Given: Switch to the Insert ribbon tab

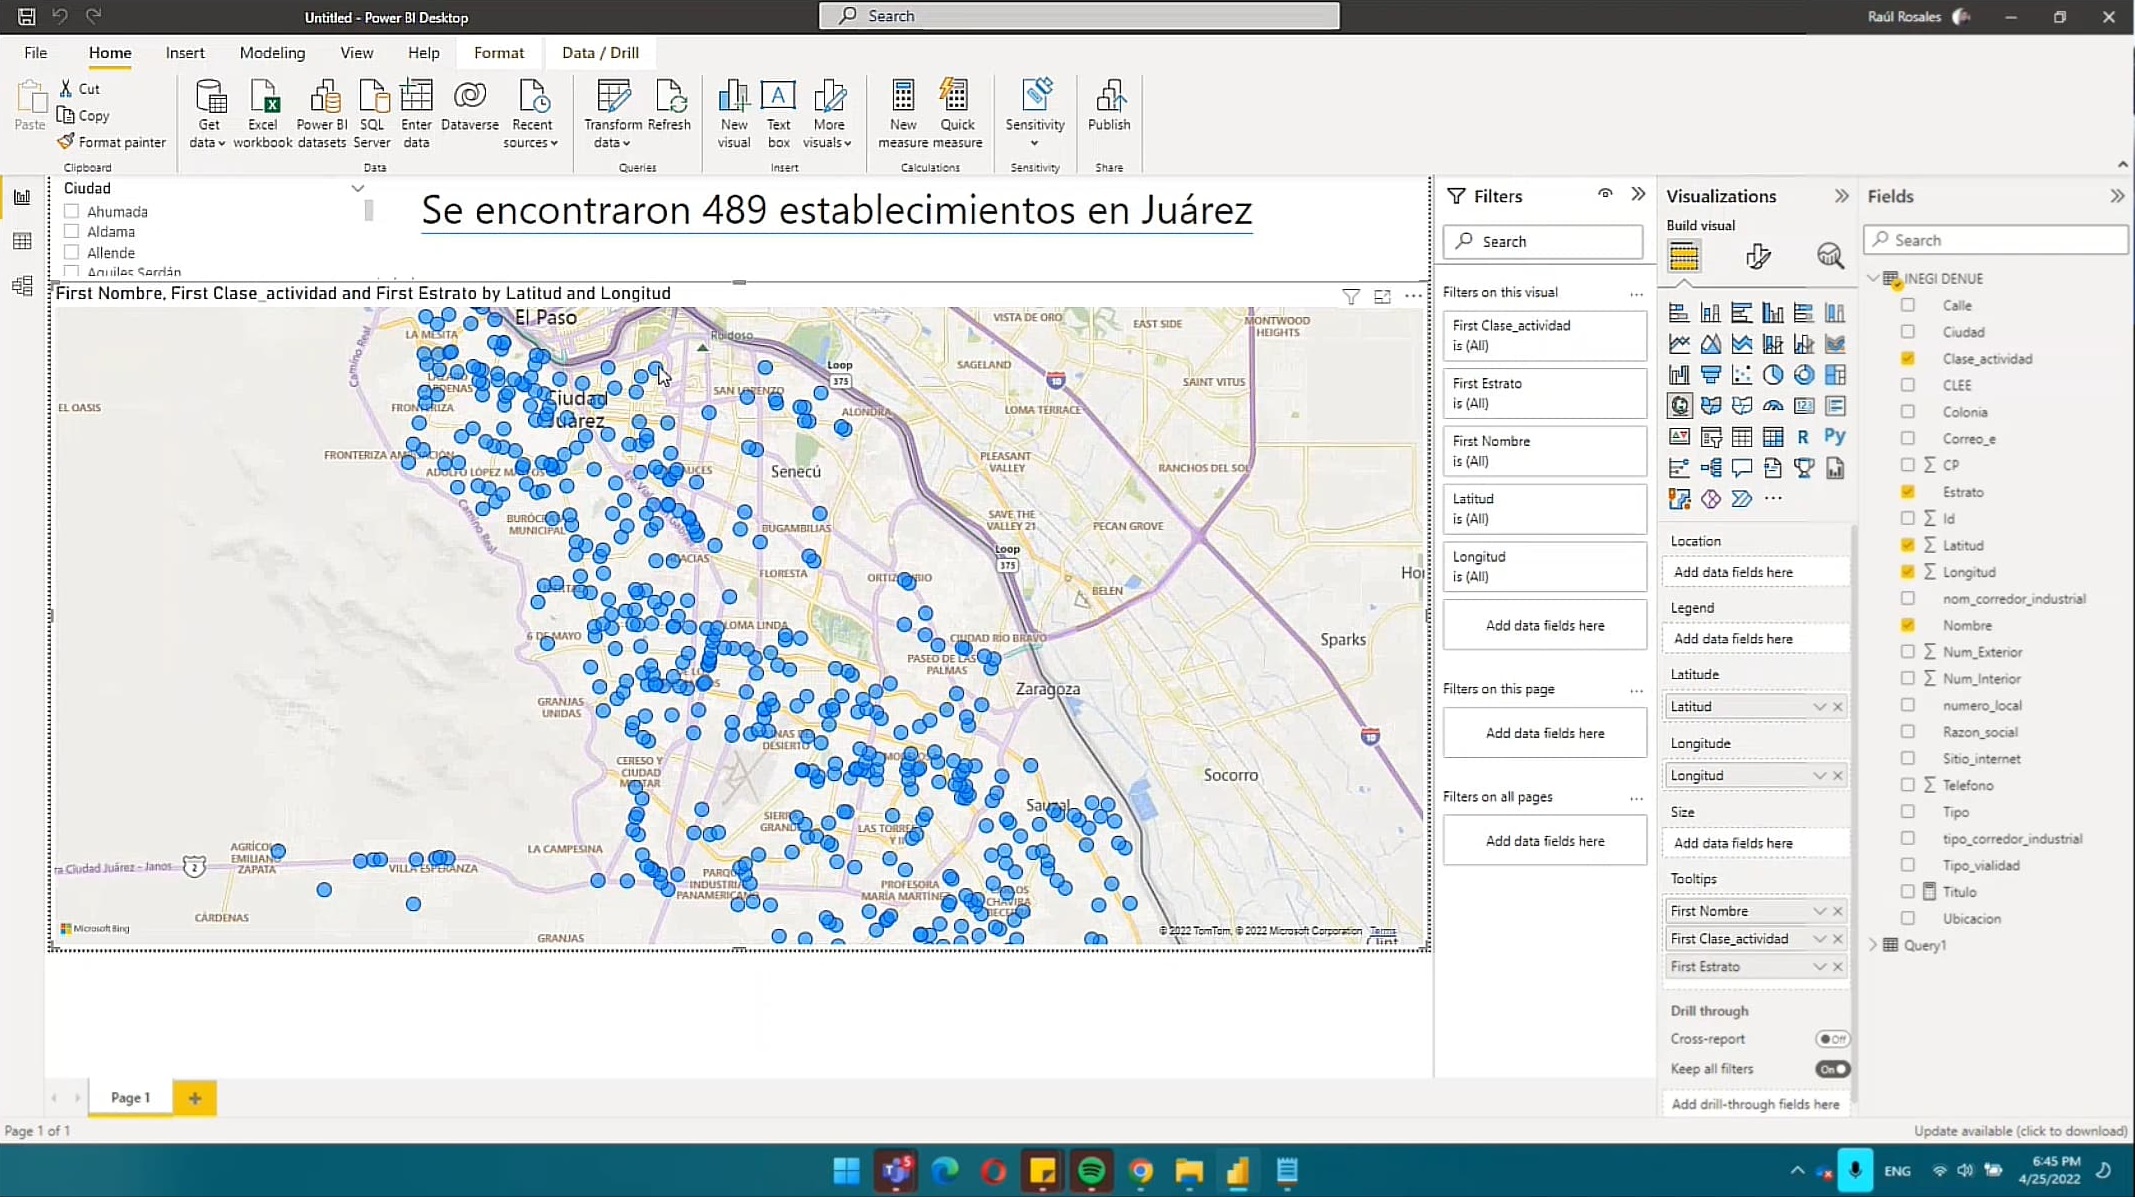Looking at the screenshot, I should tap(185, 53).
